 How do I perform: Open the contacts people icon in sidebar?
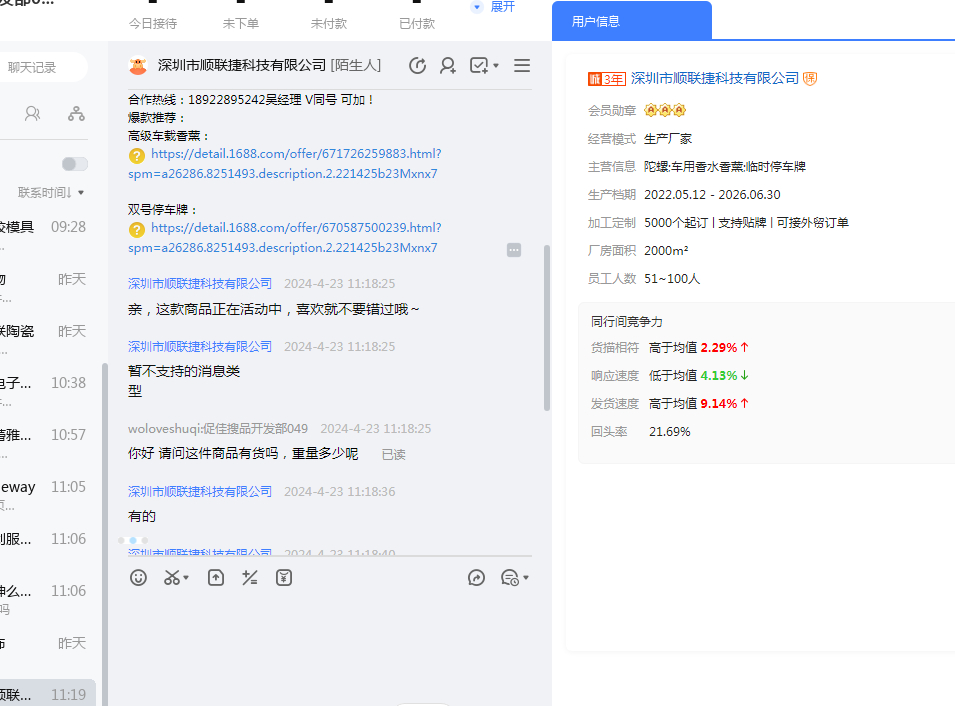point(33,113)
